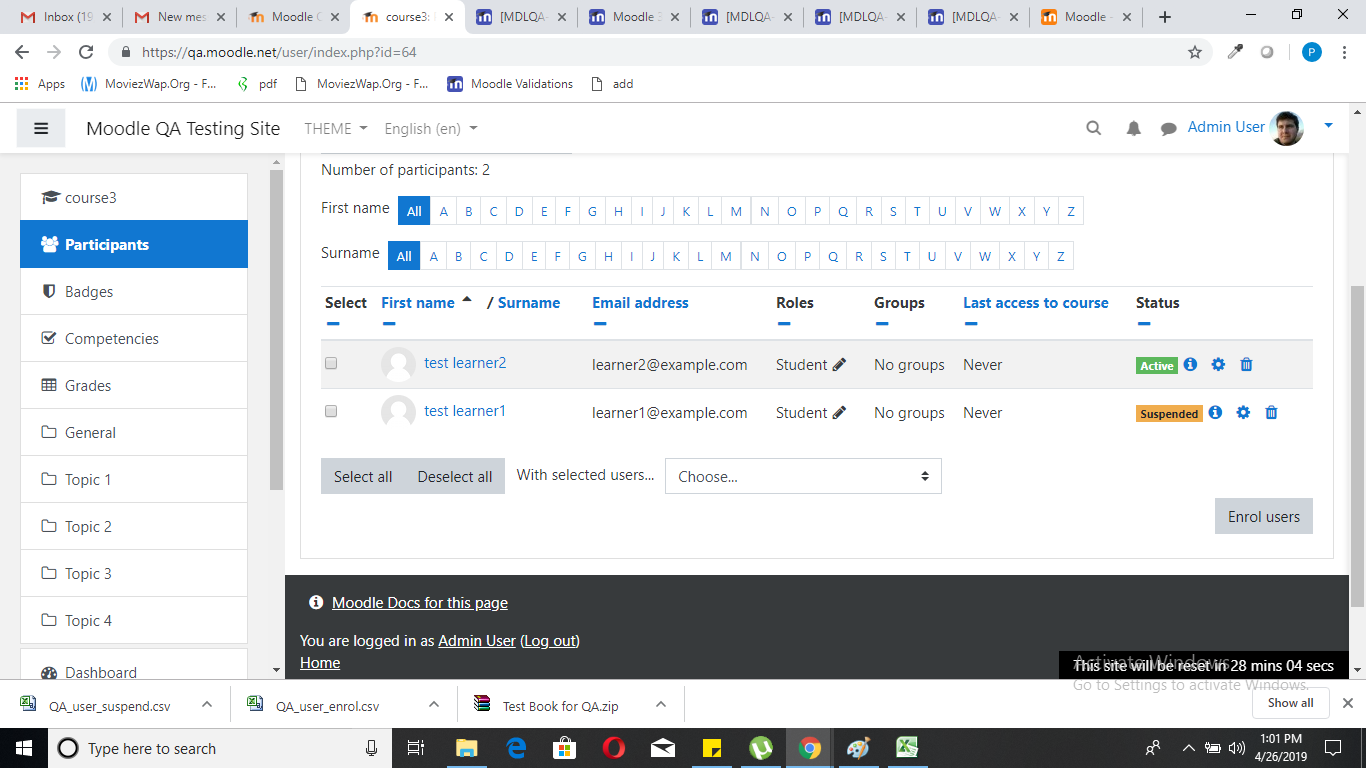
Task: Open the test learner2 profile link
Action: click(465, 363)
